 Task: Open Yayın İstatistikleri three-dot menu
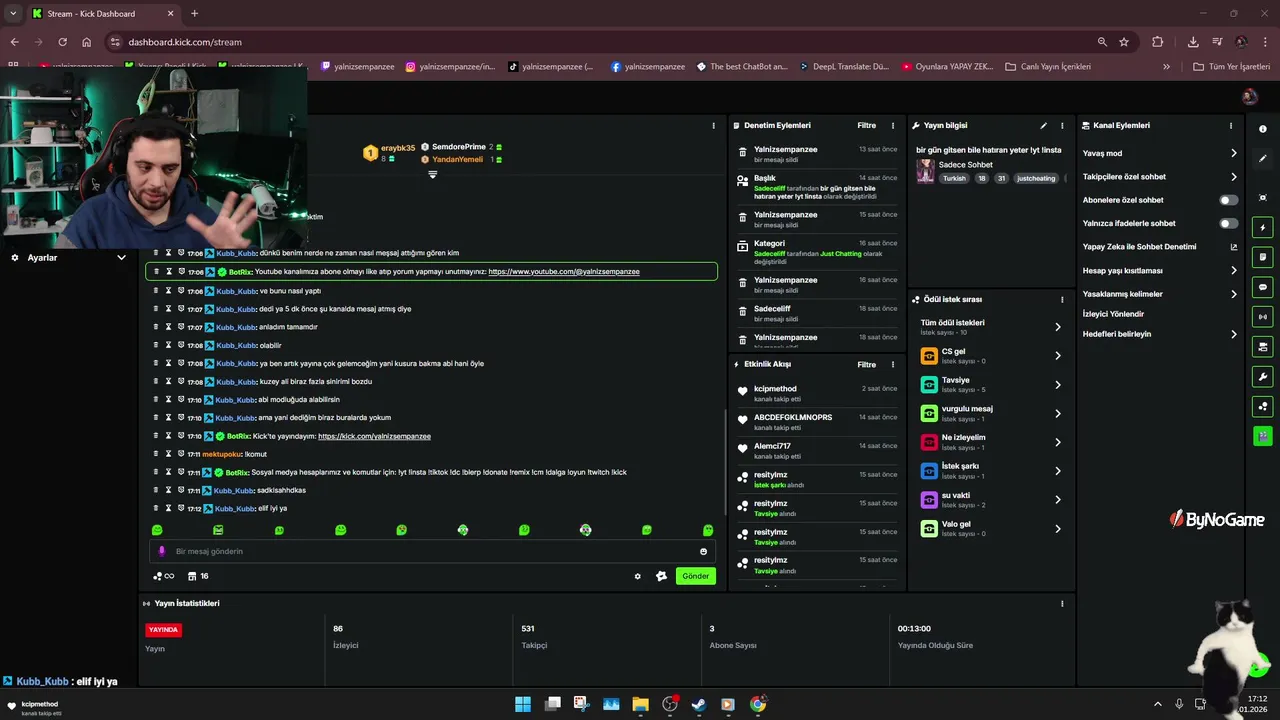click(x=1062, y=603)
